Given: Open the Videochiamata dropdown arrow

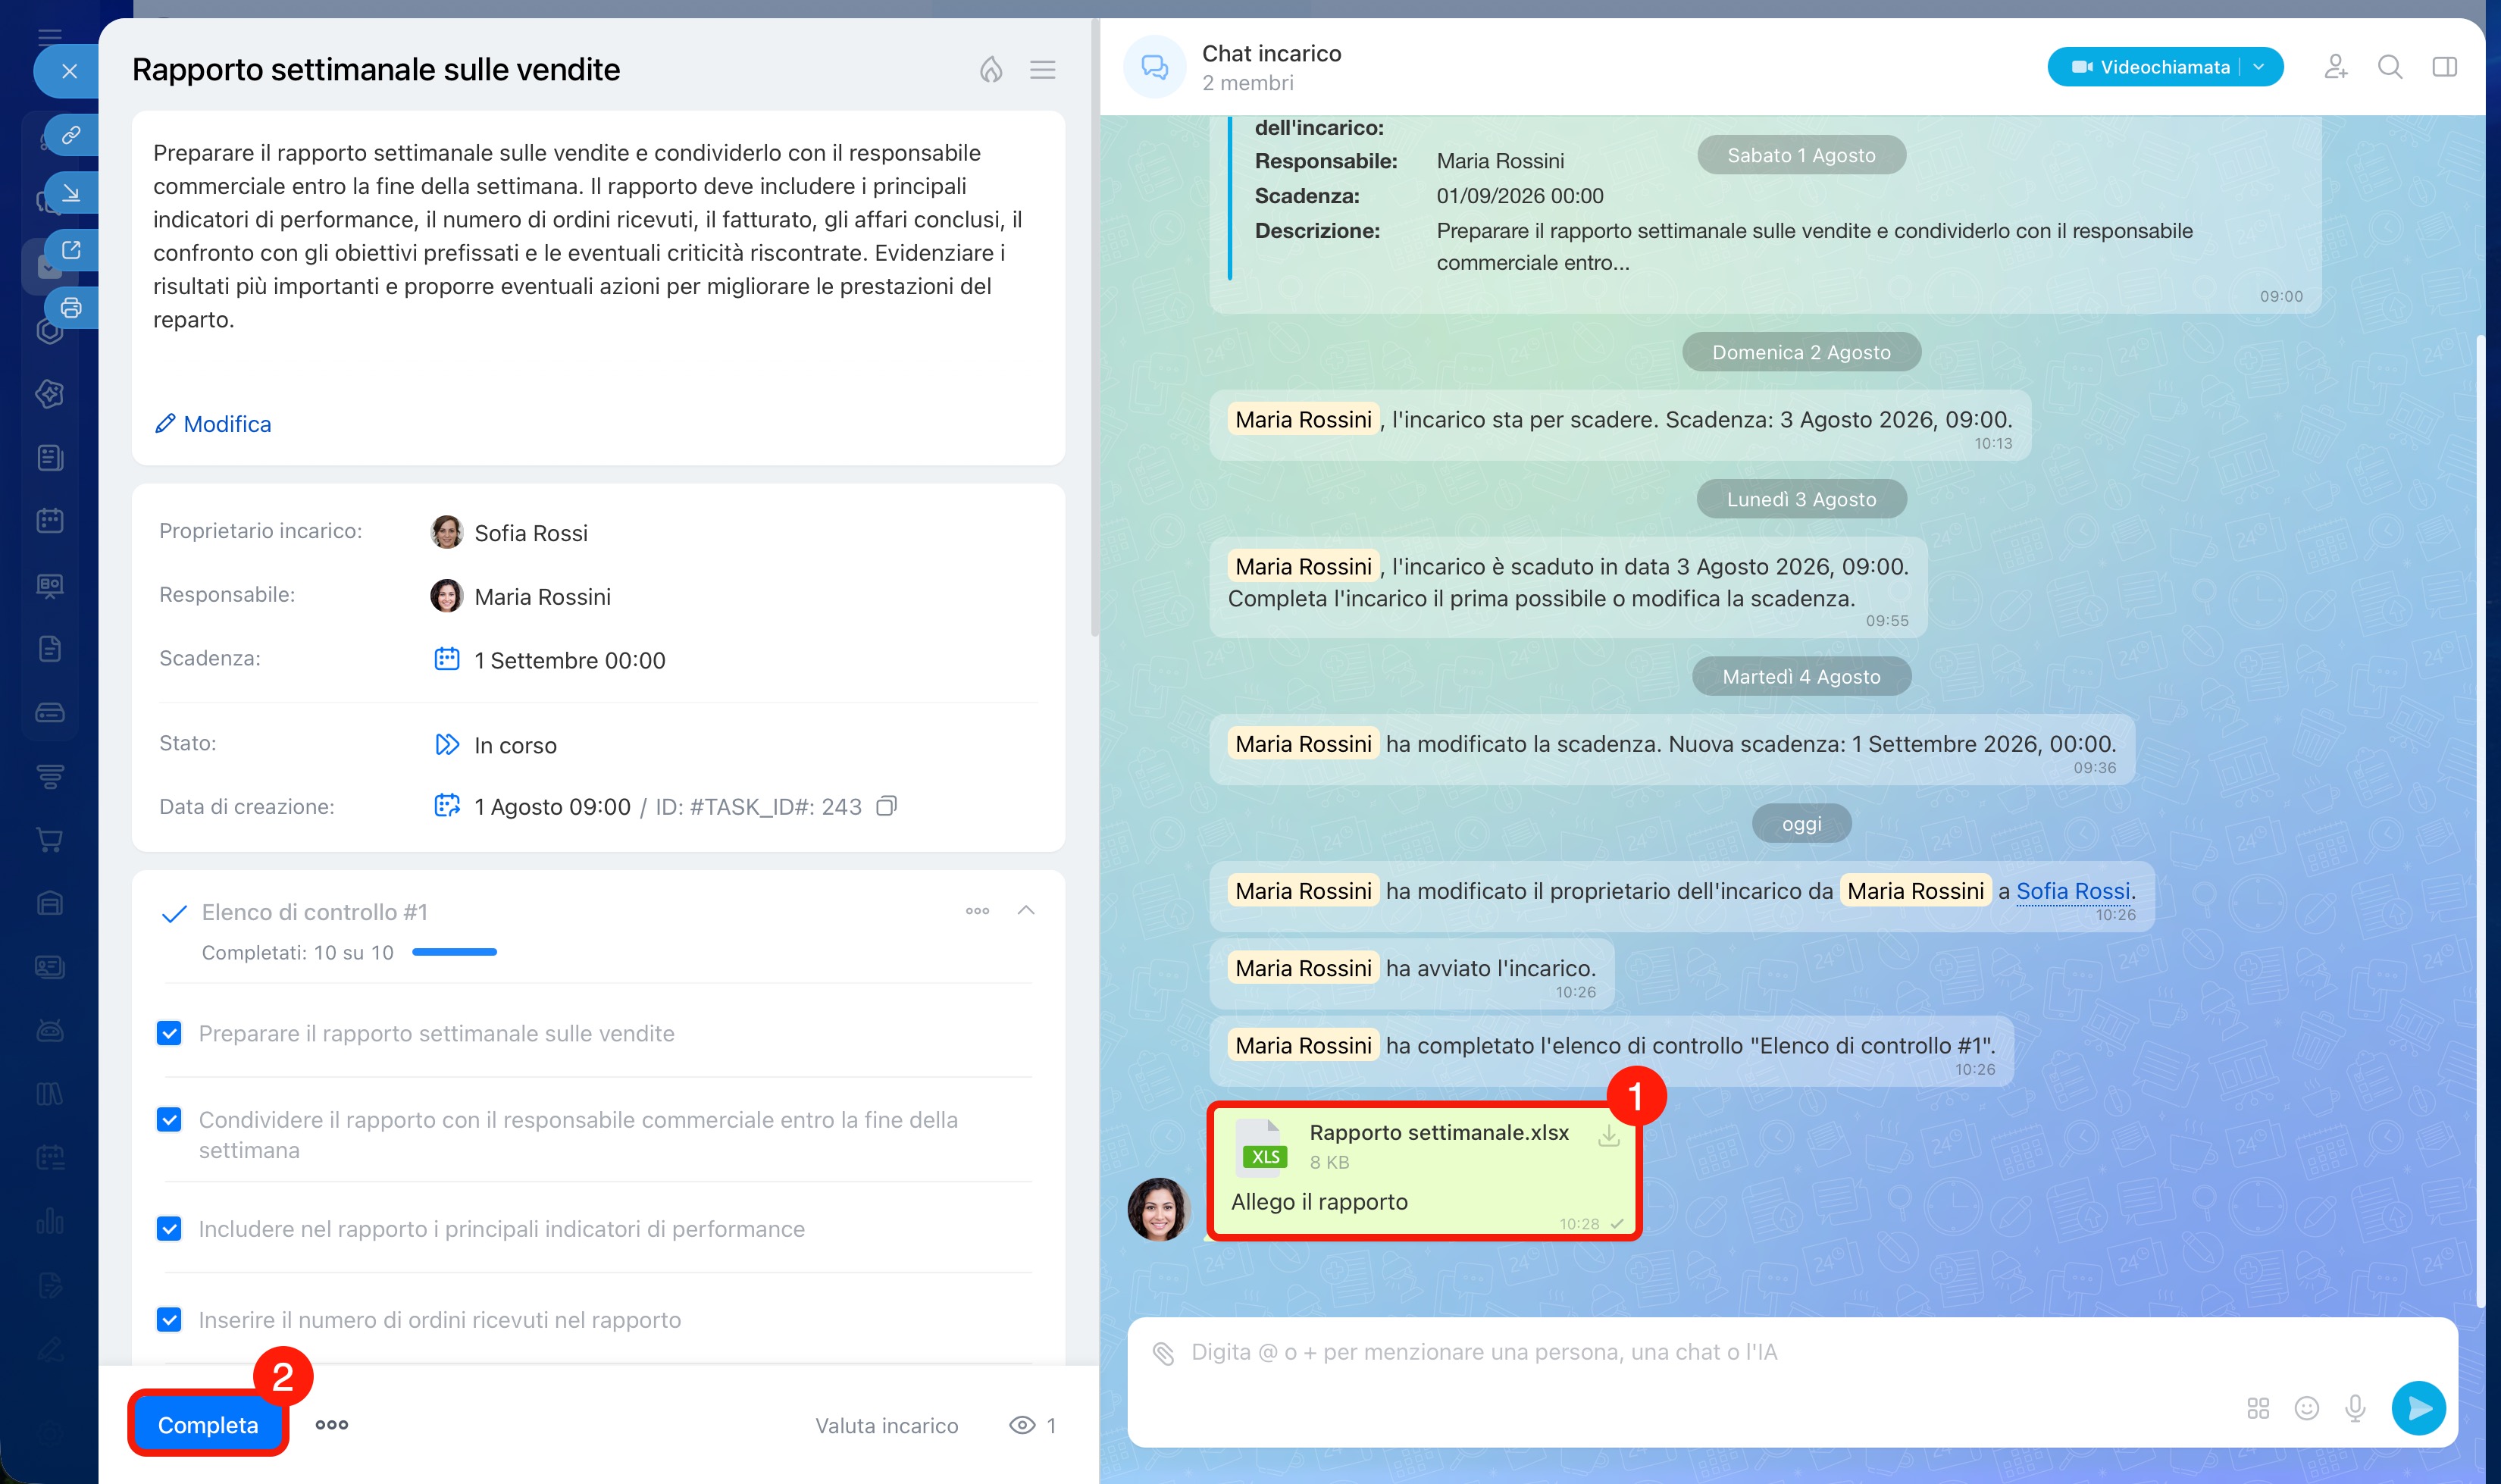Looking at the screenshot, I should click(2259, 67).
